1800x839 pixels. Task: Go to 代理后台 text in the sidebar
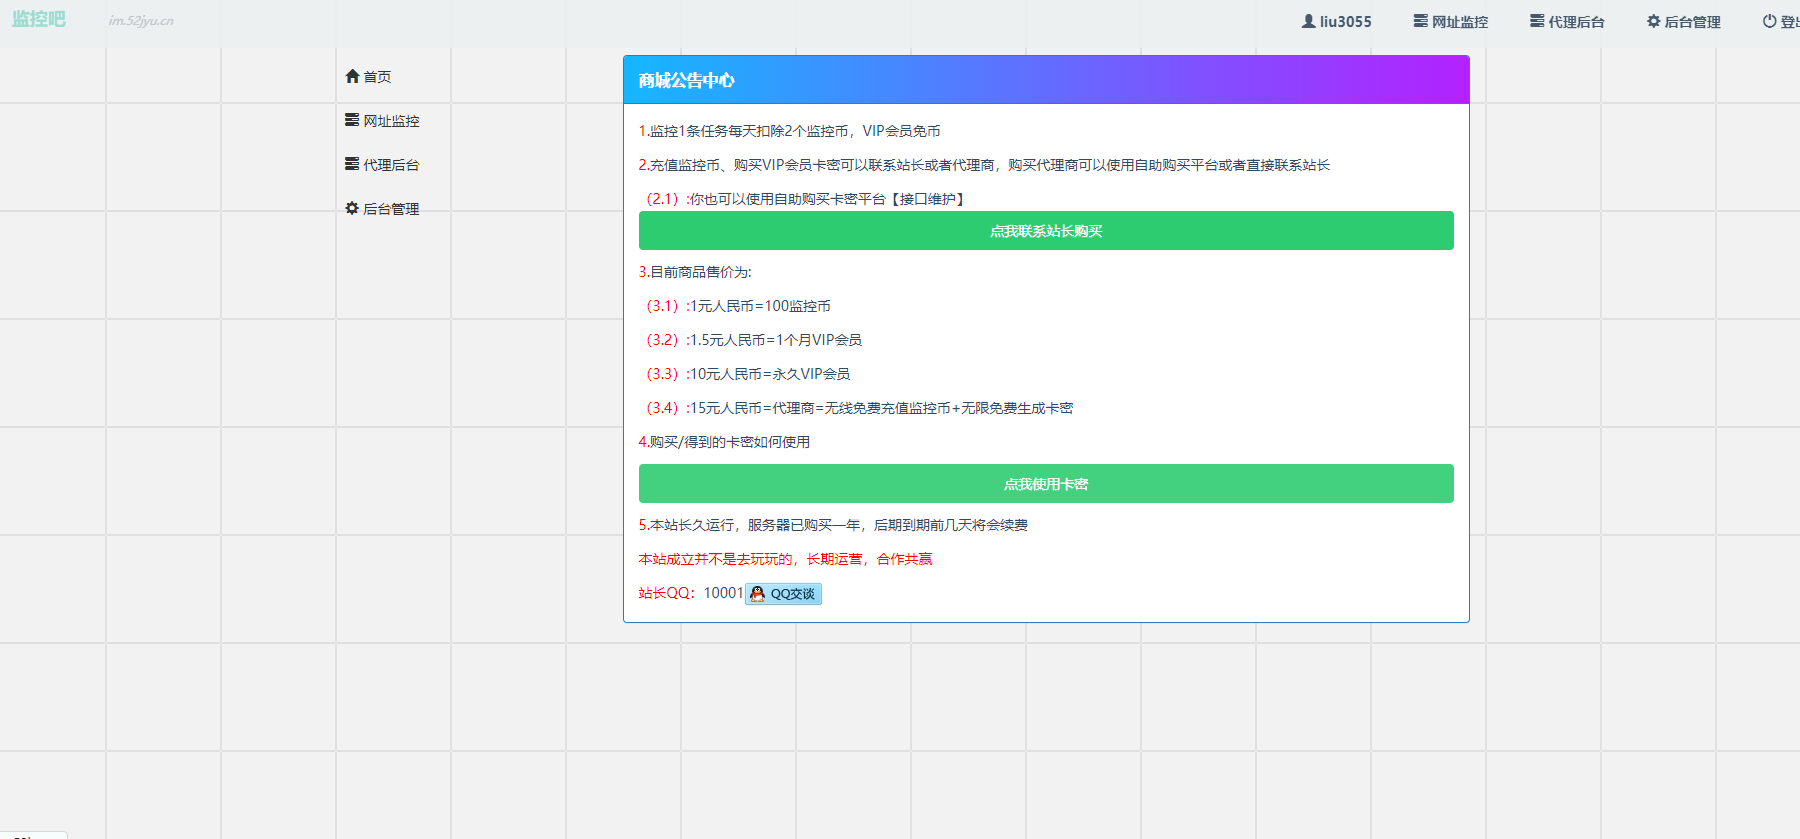(x=391, y=165)
